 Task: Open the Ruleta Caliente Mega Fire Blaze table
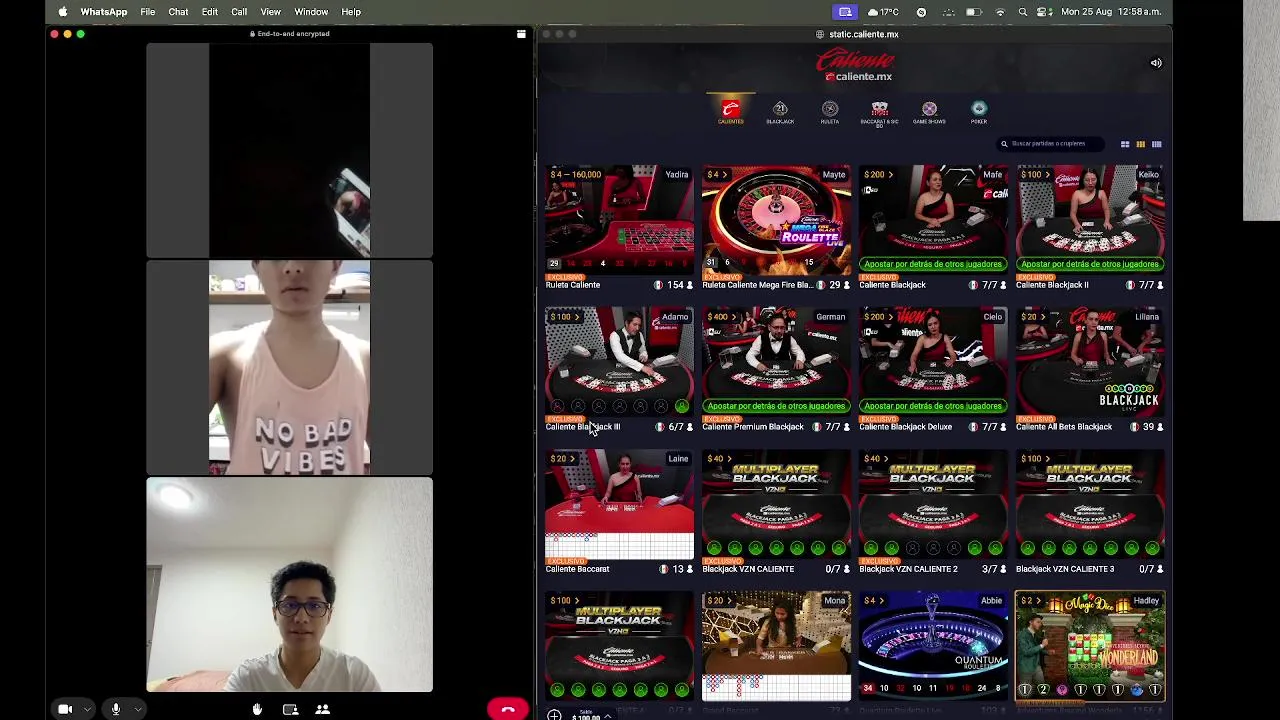pyautogui.click(x=776, y=220)
